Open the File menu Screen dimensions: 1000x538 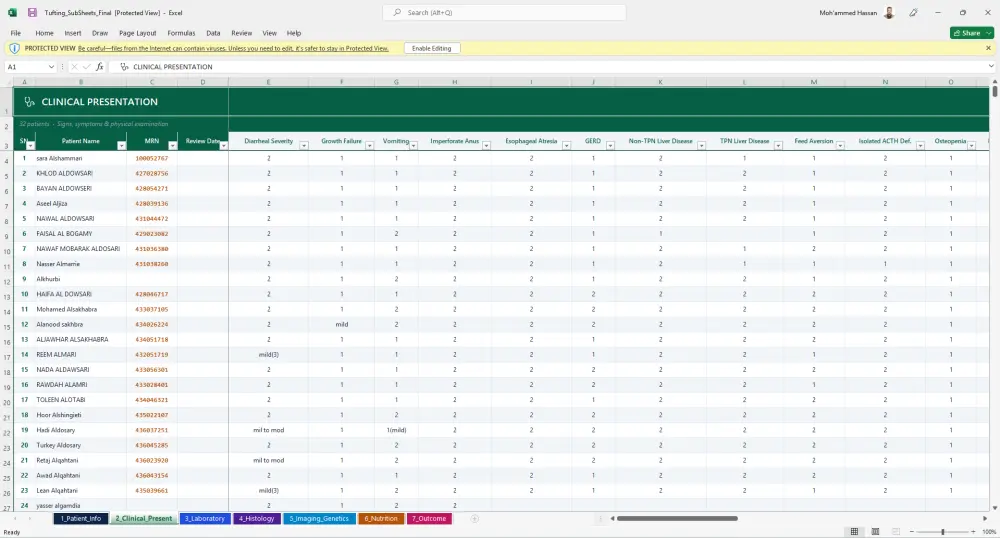pos(15,33)
